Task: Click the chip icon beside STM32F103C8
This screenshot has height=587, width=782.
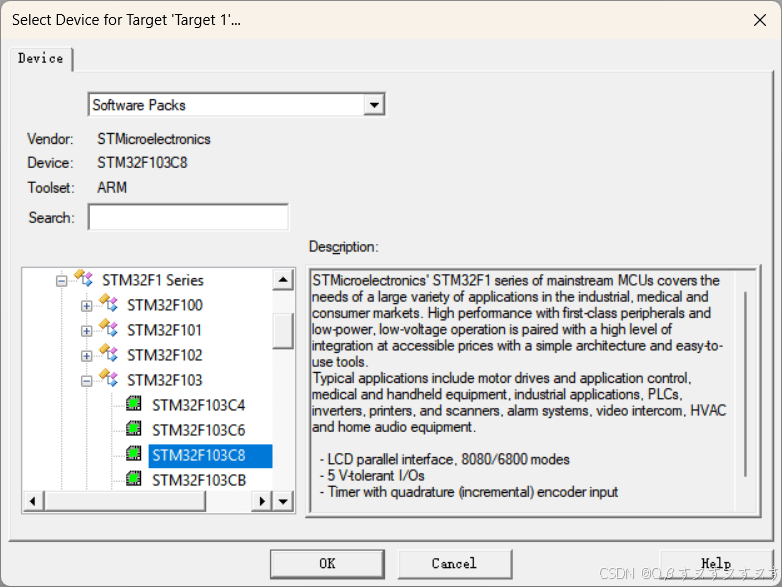Action: click(134, 453)
